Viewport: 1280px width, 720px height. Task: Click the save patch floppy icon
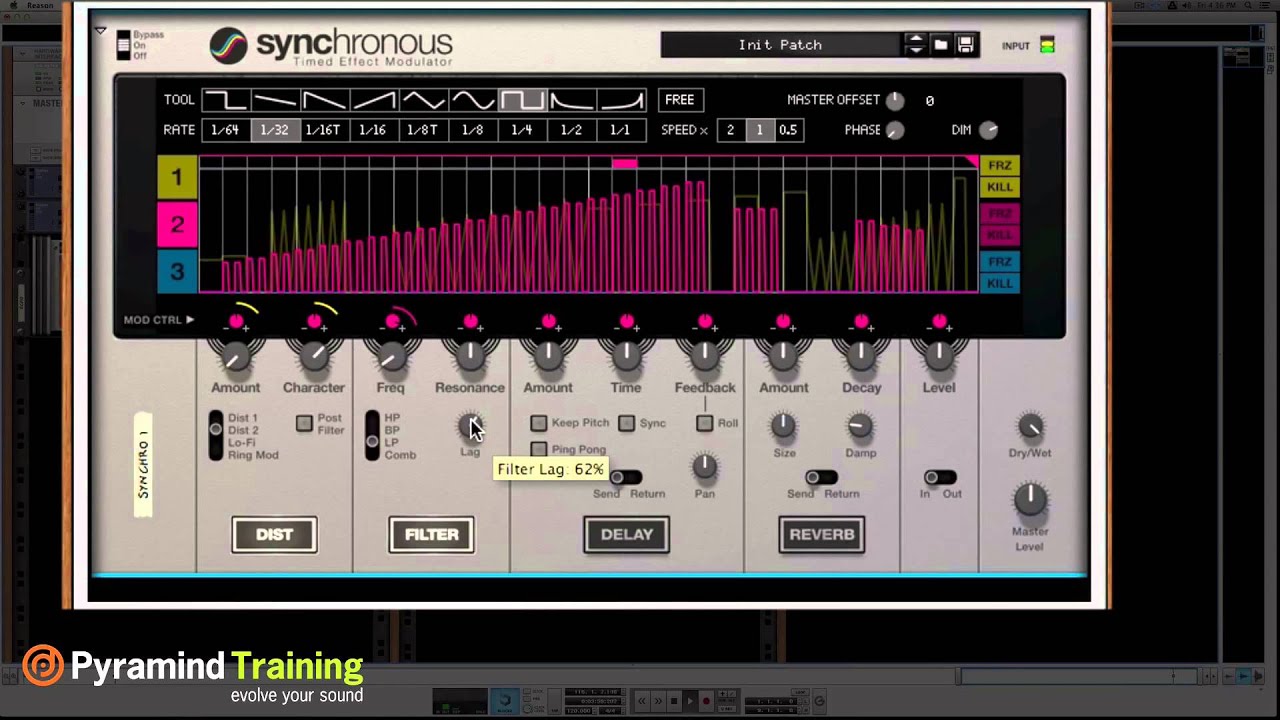click(965, 45)
